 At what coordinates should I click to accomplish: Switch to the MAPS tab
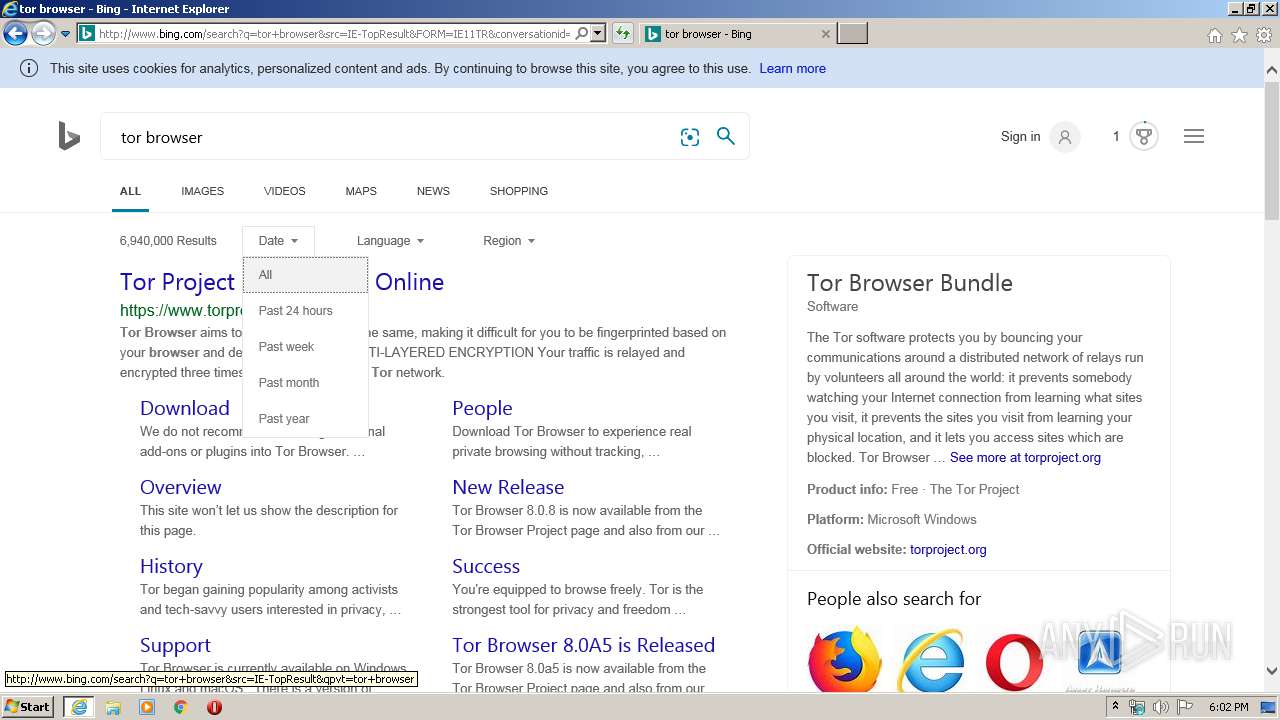coord(361,191)
